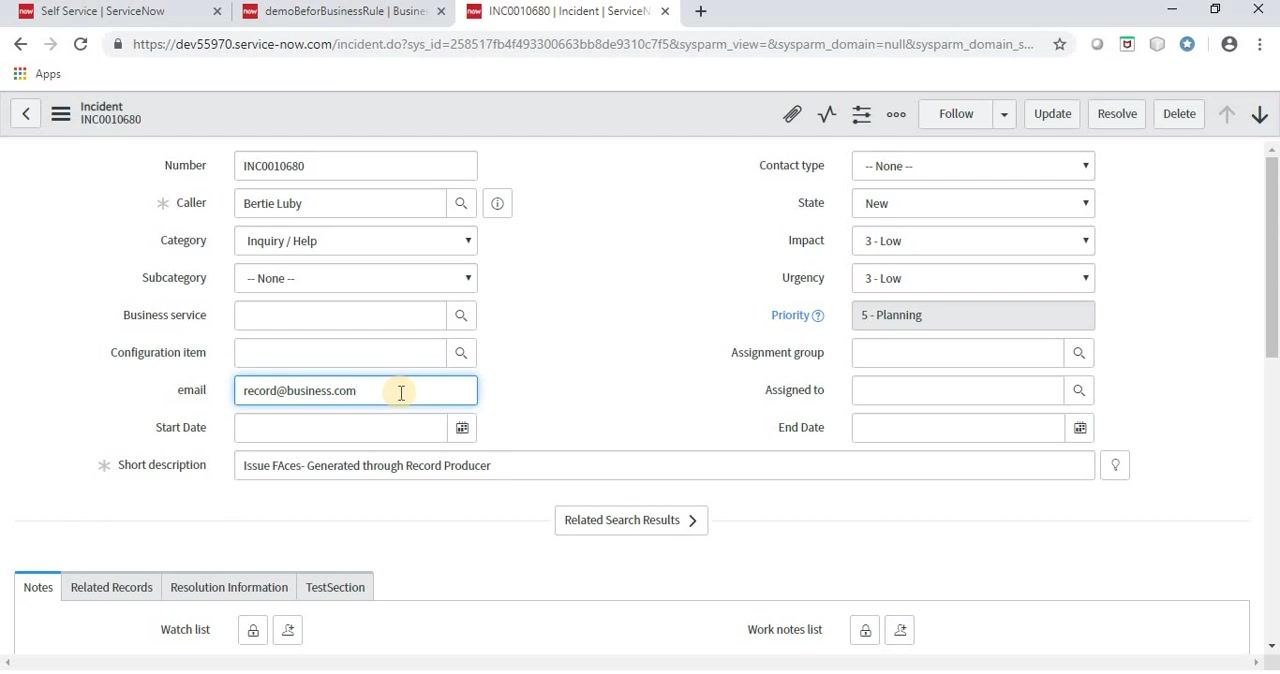
Task: Expand the Subcategory dropdown
Action: (x=356, y=278)
